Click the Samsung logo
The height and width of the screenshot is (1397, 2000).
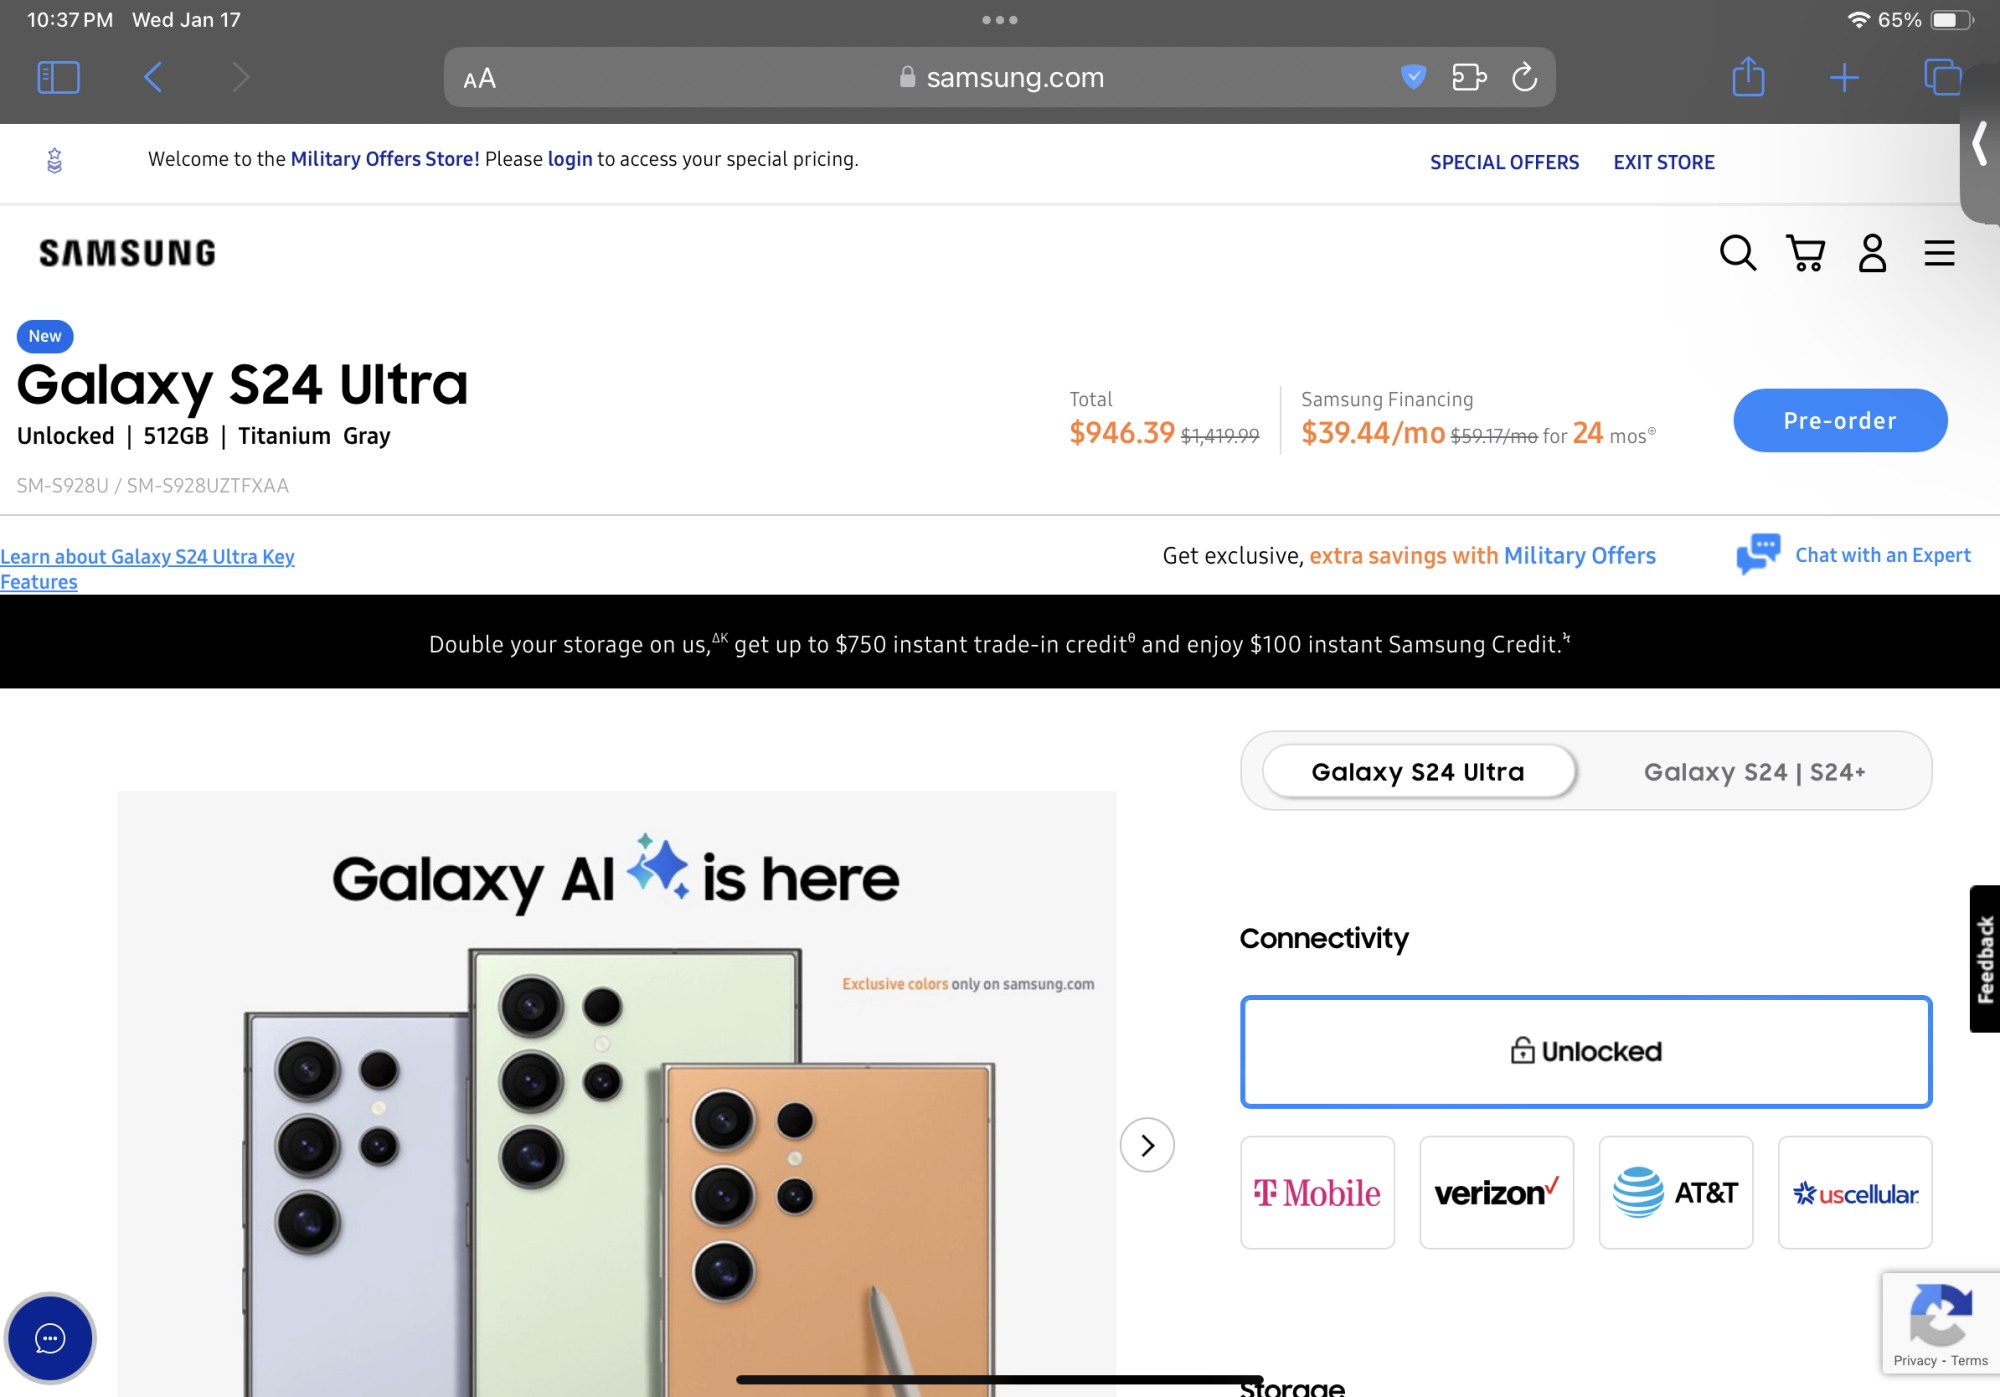click(127, 253)
